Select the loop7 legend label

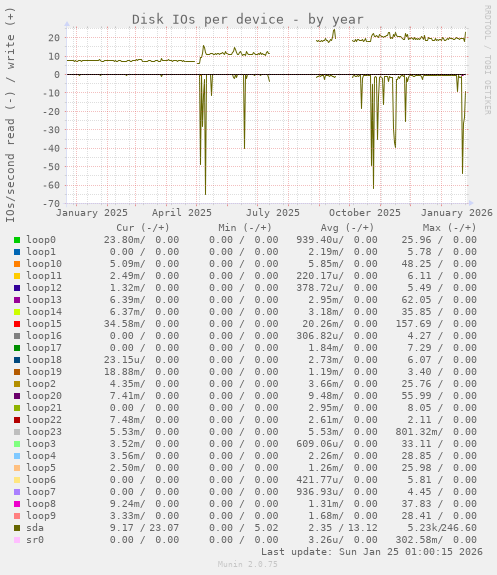41,492
